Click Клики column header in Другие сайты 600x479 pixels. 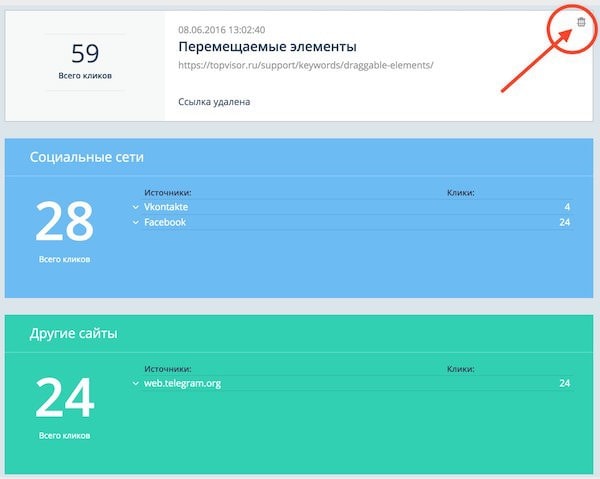tap(460, 368)
